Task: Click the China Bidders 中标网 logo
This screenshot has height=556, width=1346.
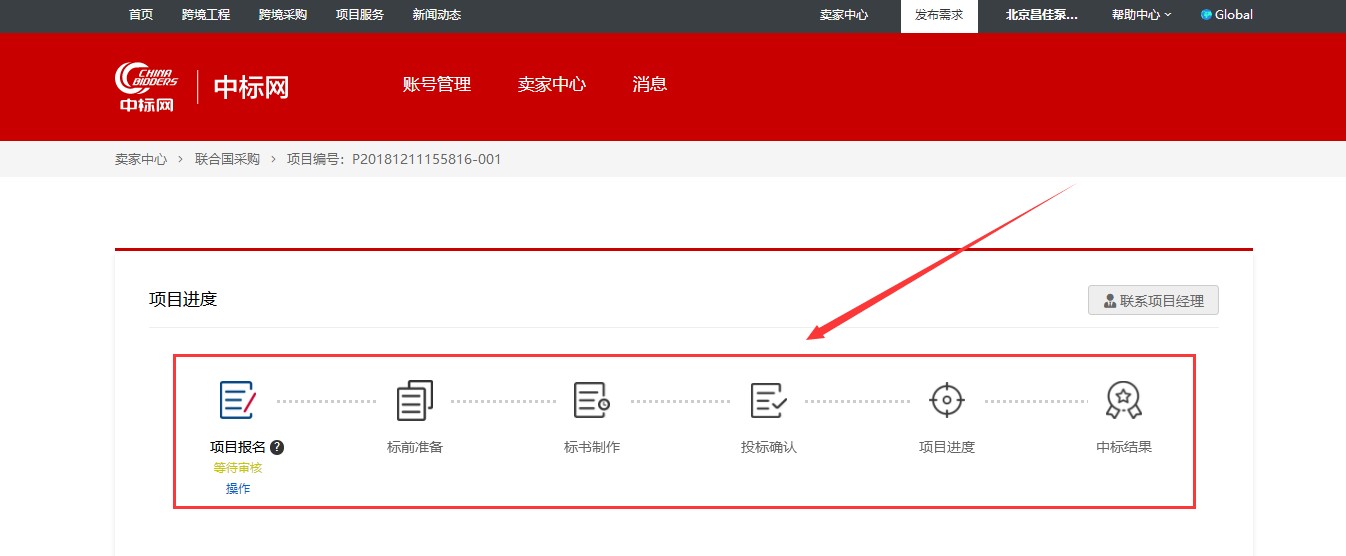Action: pyautogui.click(x=147, y=87)
